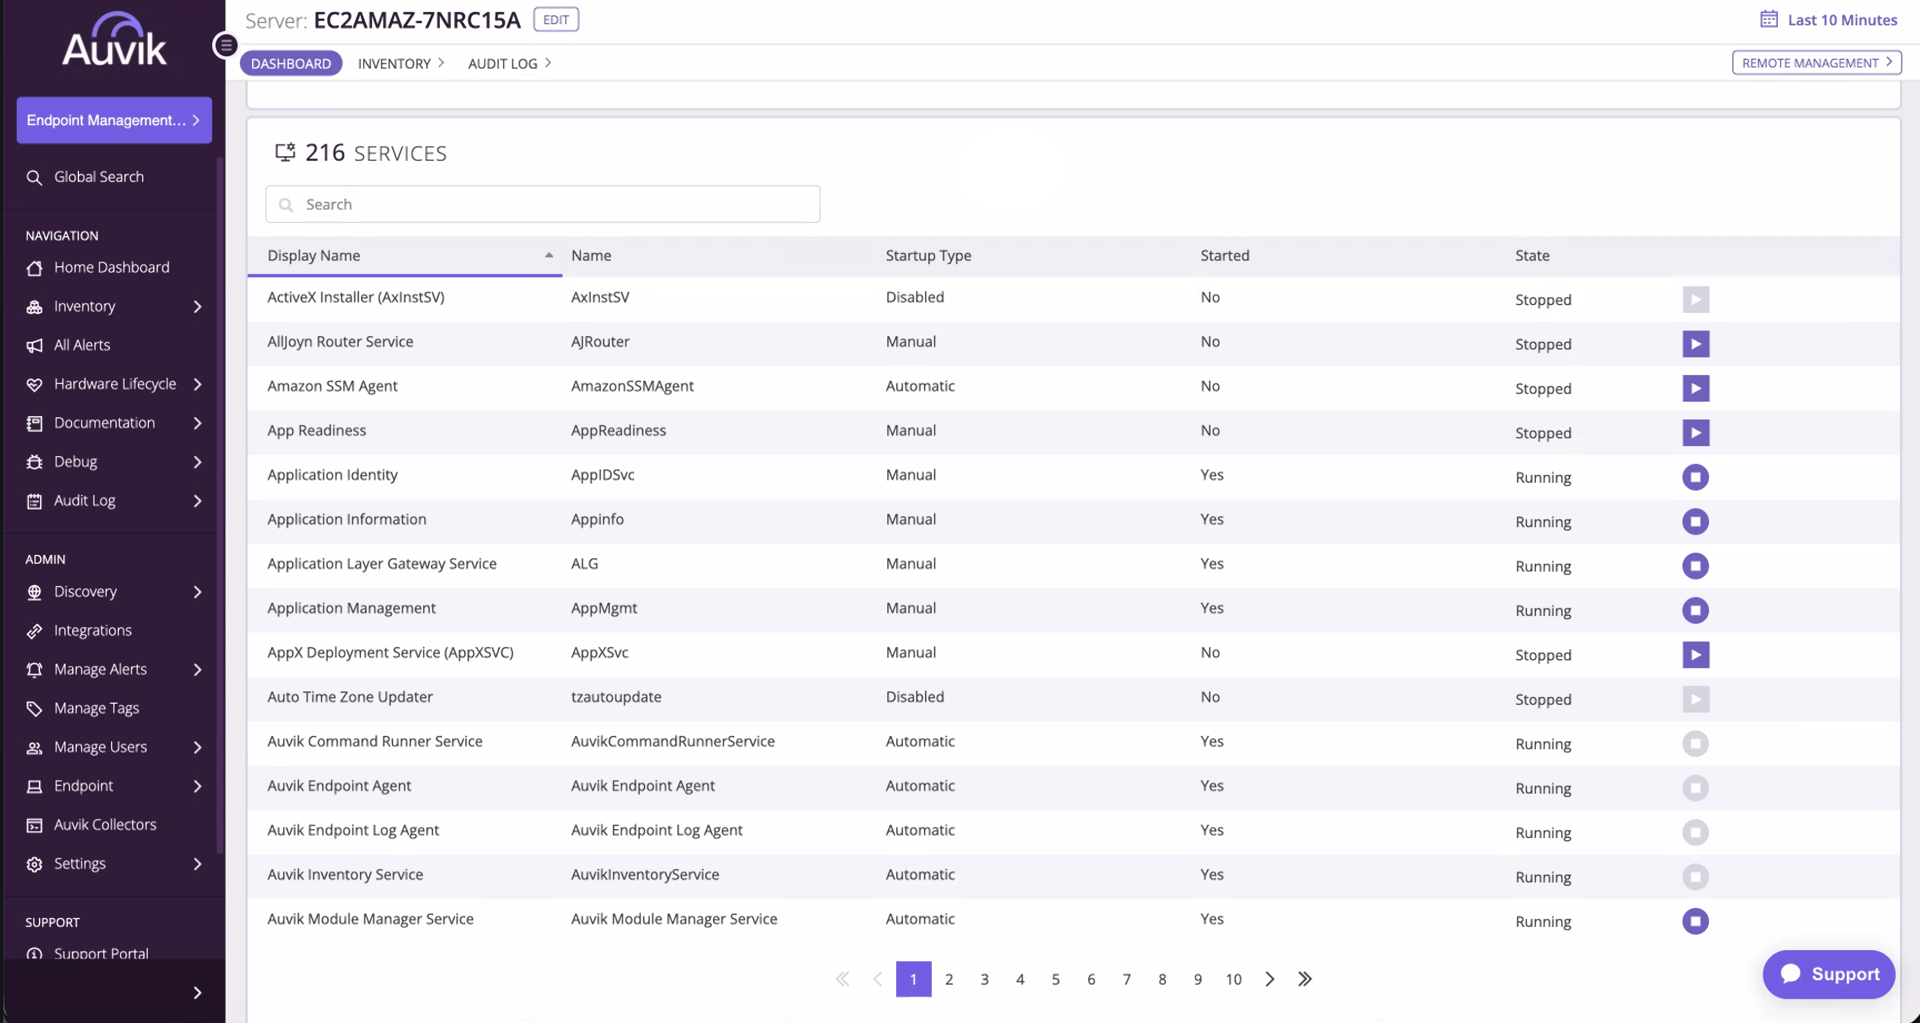The image size is (1920, 1023).
Task: Open Endpoint Management site selector
Action: (114, 120)
